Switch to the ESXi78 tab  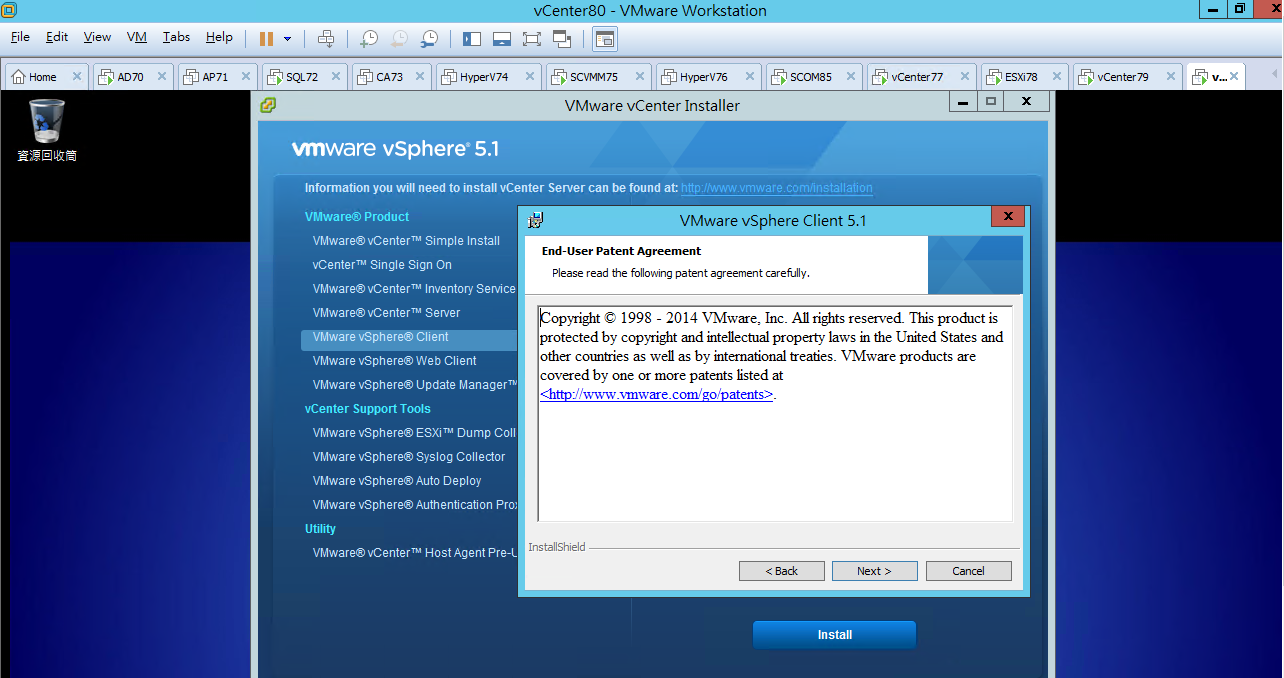(1025, 76)
